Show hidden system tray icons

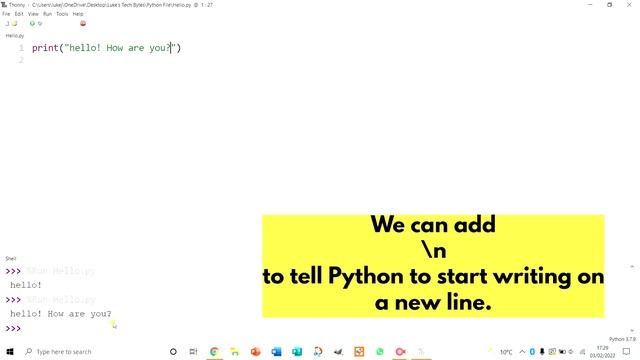pyautogui.click(x=522, y=351)
